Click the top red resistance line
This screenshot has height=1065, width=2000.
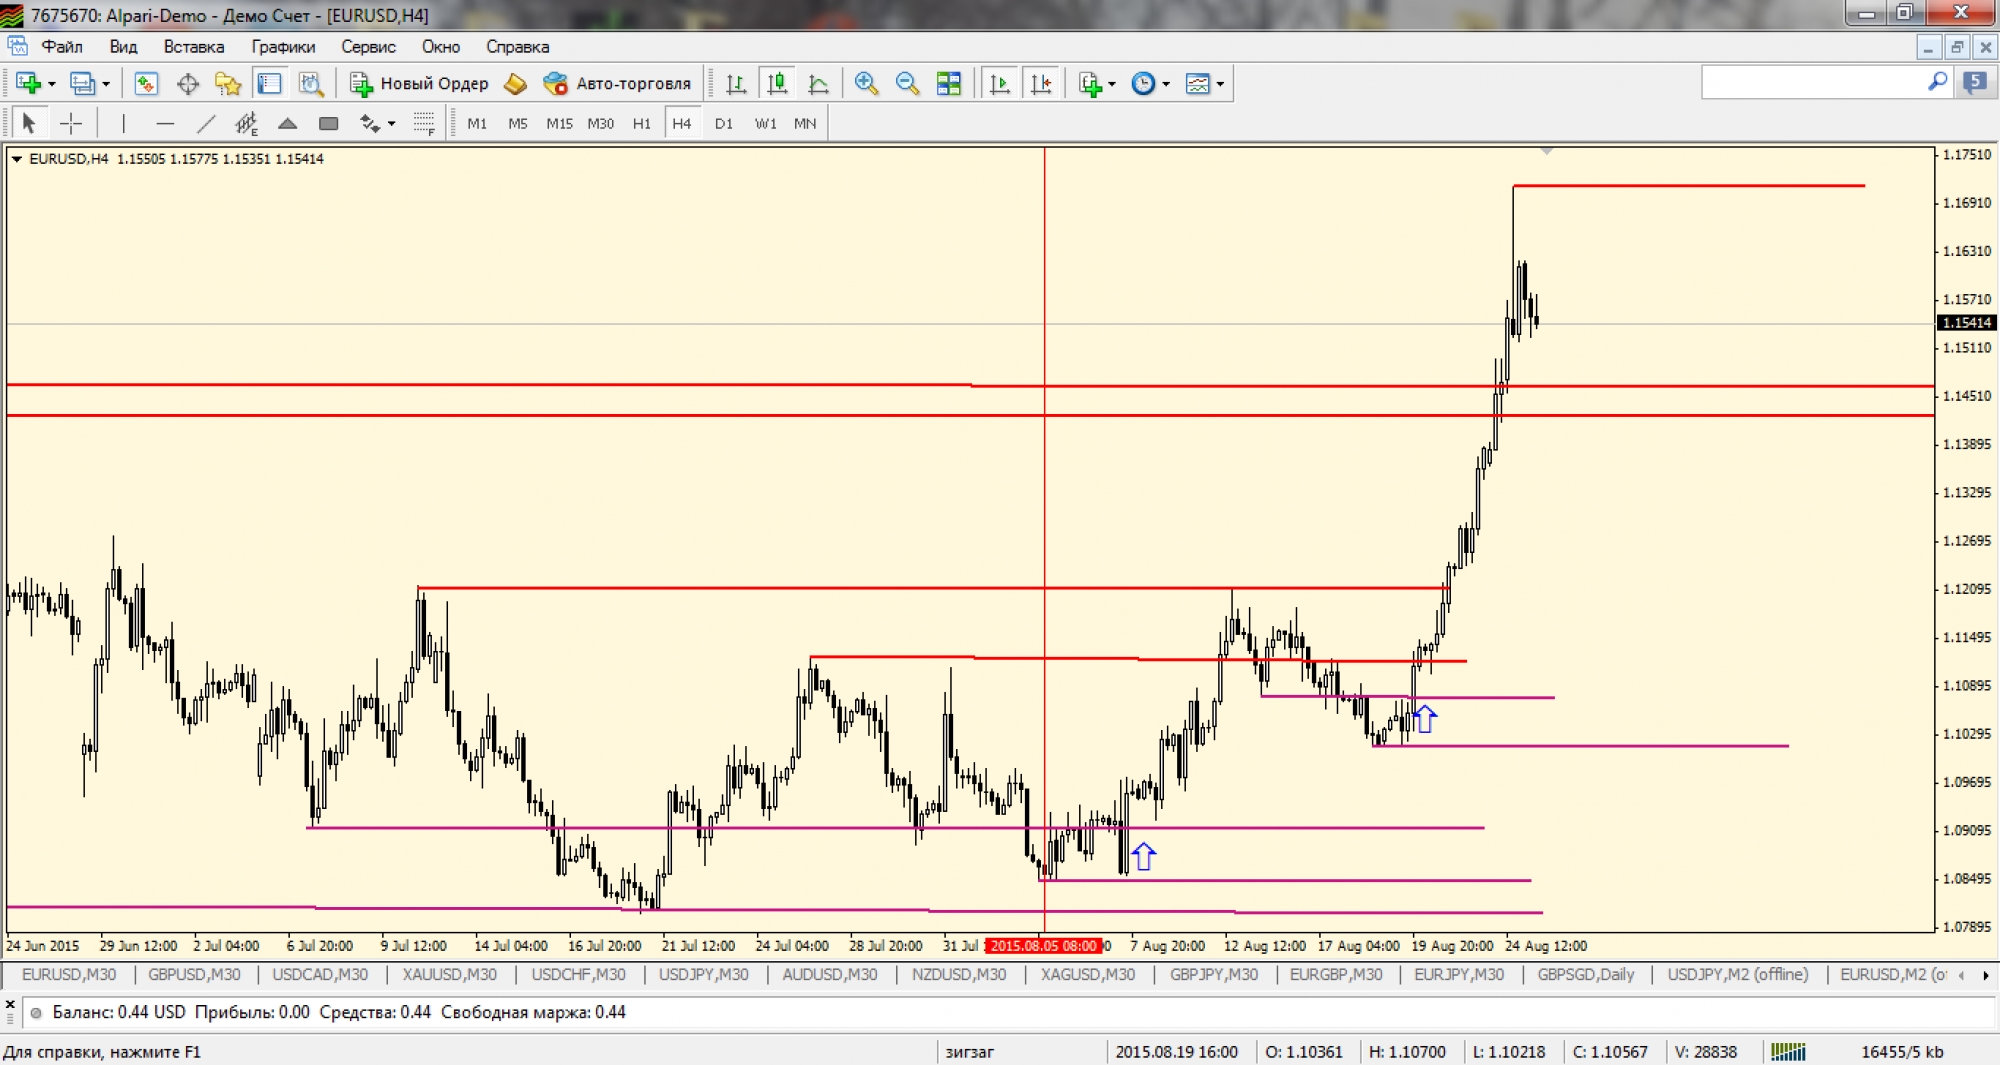tap(1688, 186)
